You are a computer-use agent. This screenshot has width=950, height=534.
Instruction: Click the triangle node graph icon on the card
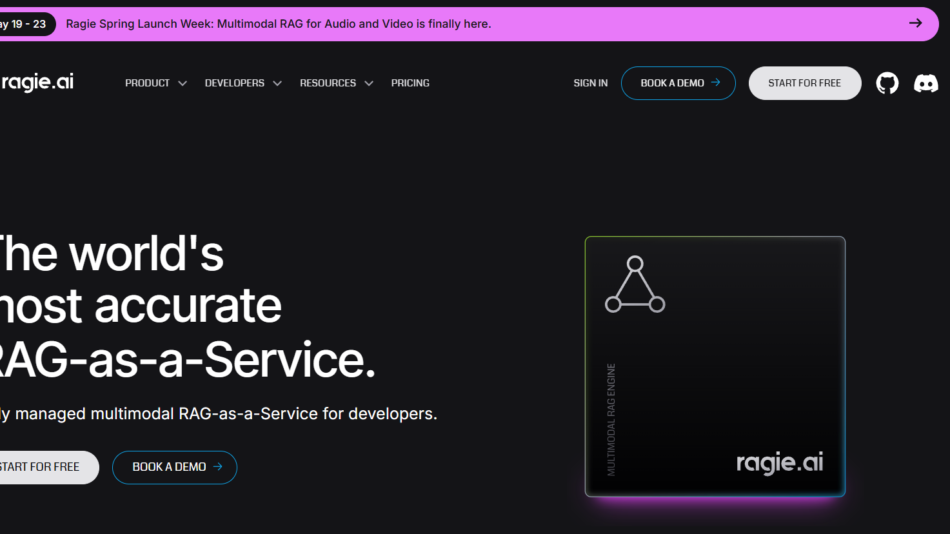click(635, 286)
